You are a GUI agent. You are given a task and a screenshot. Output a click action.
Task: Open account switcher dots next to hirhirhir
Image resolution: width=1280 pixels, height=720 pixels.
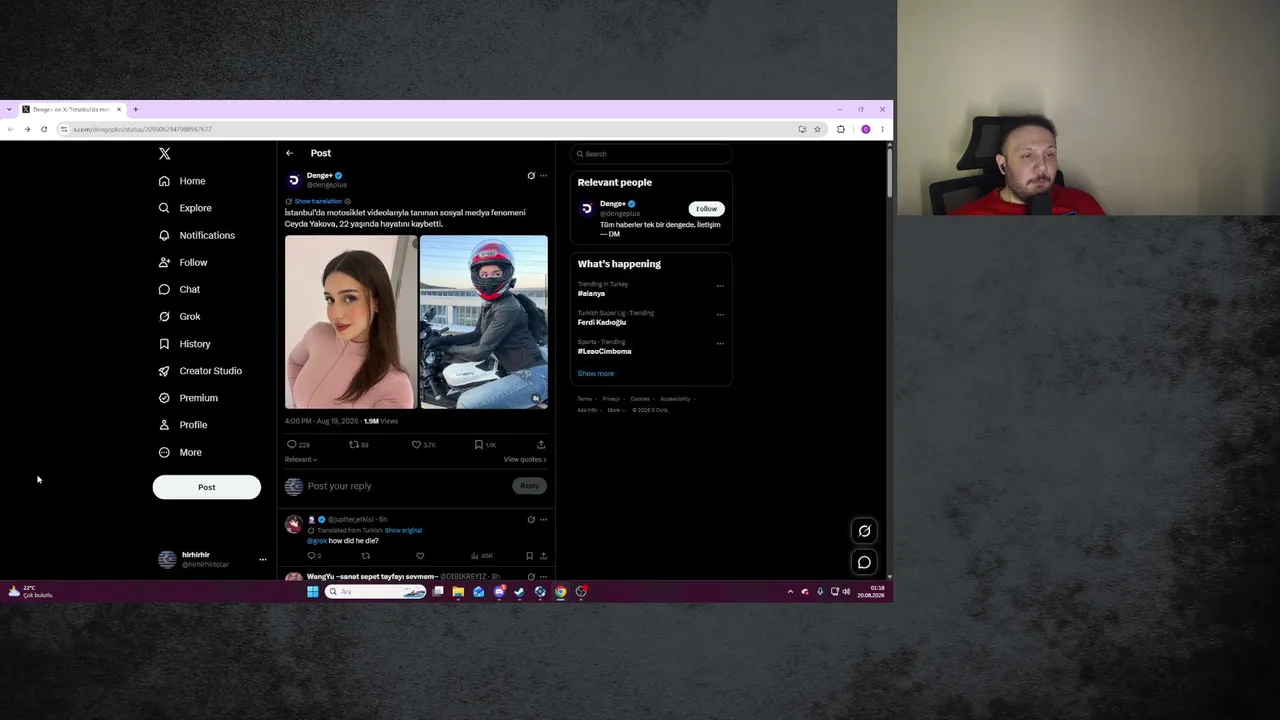(263, 560)
